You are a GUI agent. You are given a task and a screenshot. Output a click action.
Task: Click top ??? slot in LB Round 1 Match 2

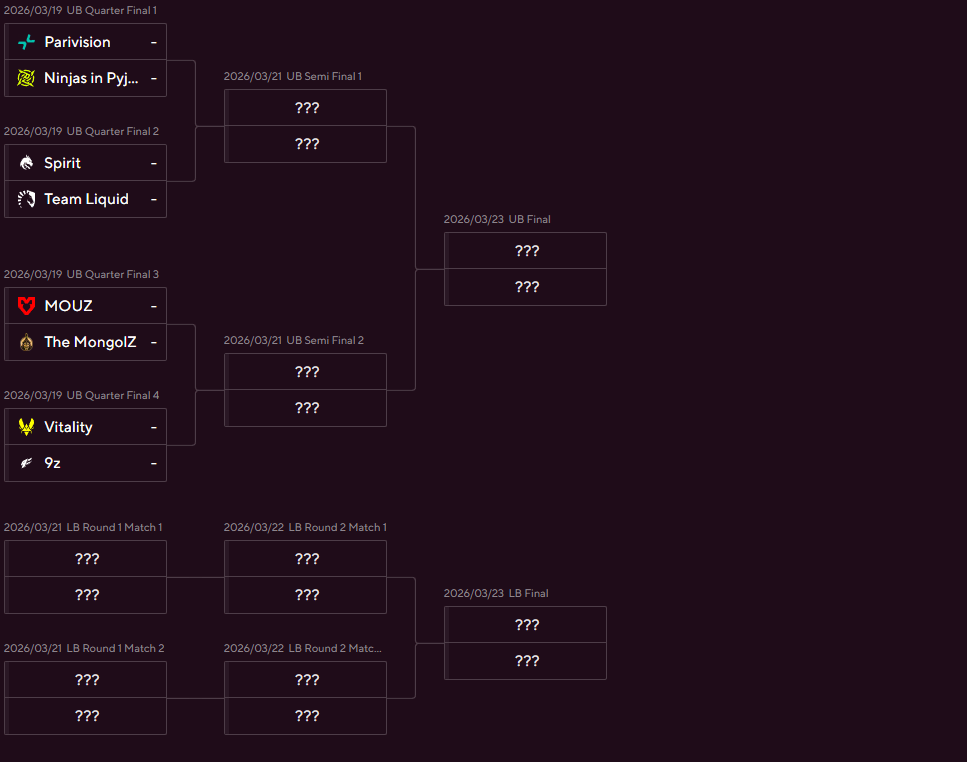85,680
